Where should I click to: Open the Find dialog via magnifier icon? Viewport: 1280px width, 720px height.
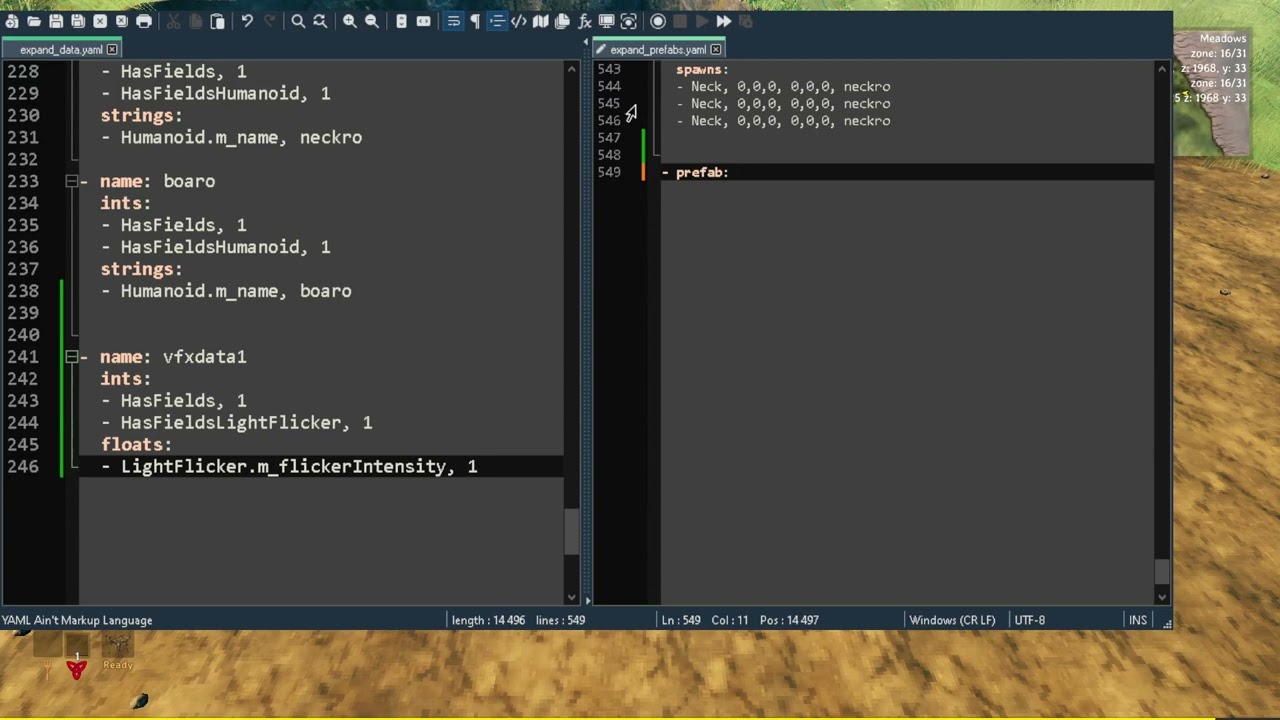pos(298,21)
